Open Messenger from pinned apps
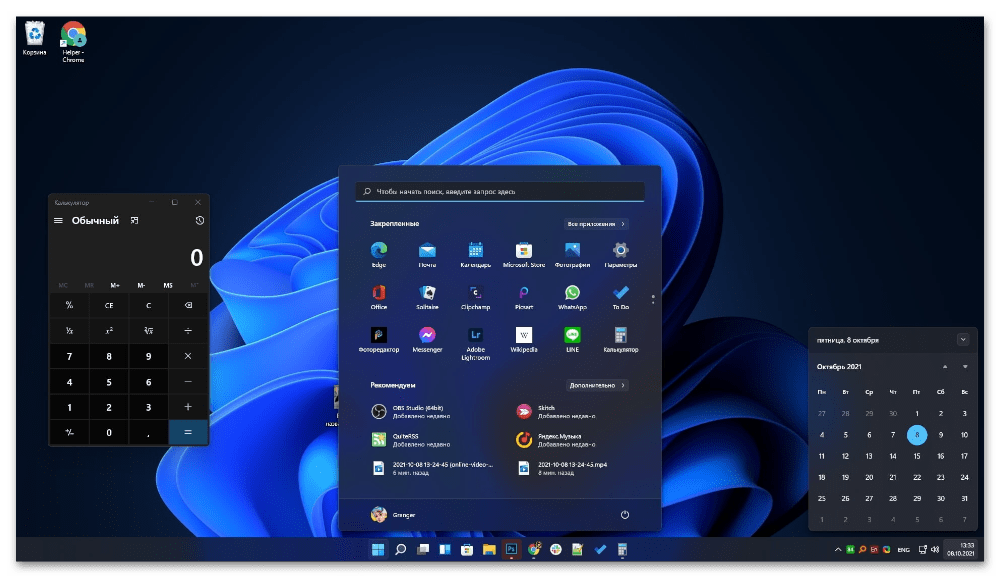Image resolution: width=1000 pixels, height=578 pixels. (427, 336)
